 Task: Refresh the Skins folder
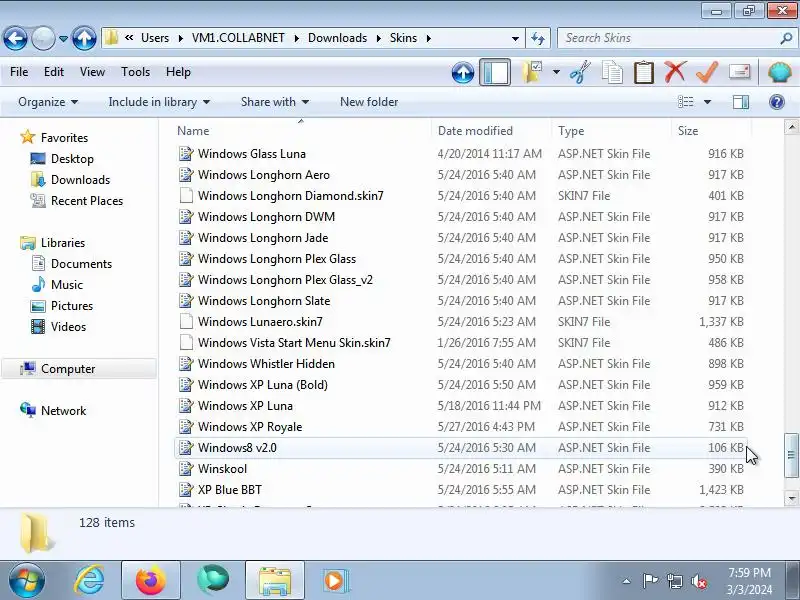tap(538, 38)
